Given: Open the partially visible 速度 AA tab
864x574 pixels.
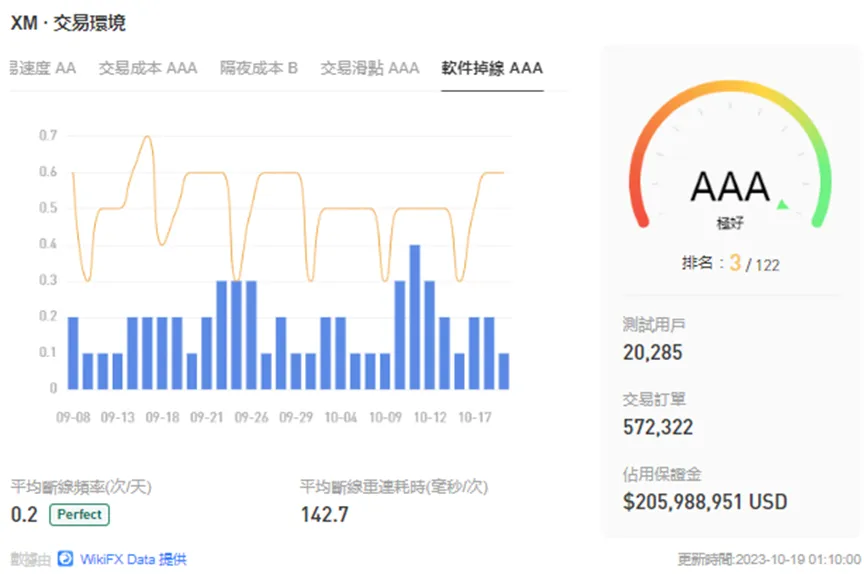Looking at the screenshot, I should point(43,68).
